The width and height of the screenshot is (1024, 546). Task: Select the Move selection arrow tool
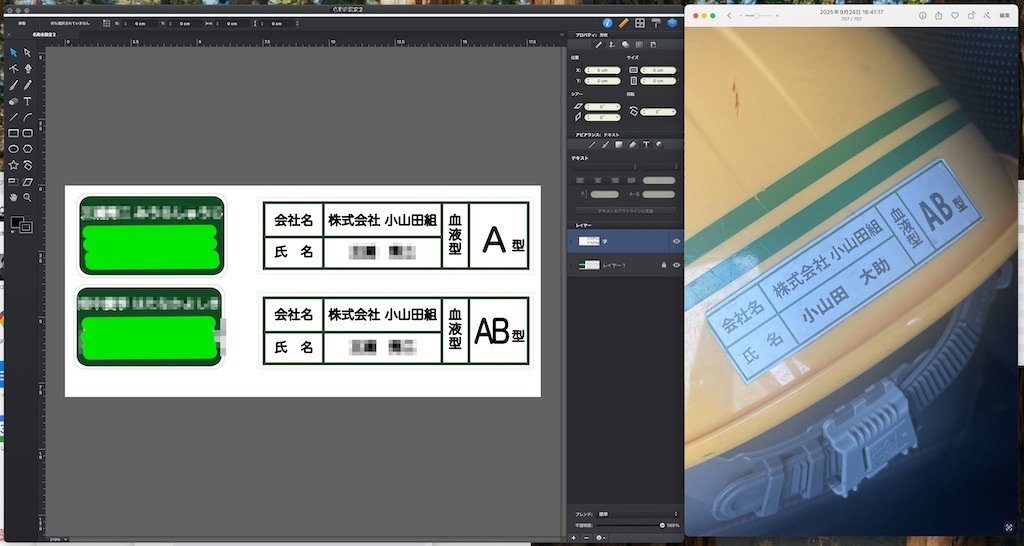[13, 53]
